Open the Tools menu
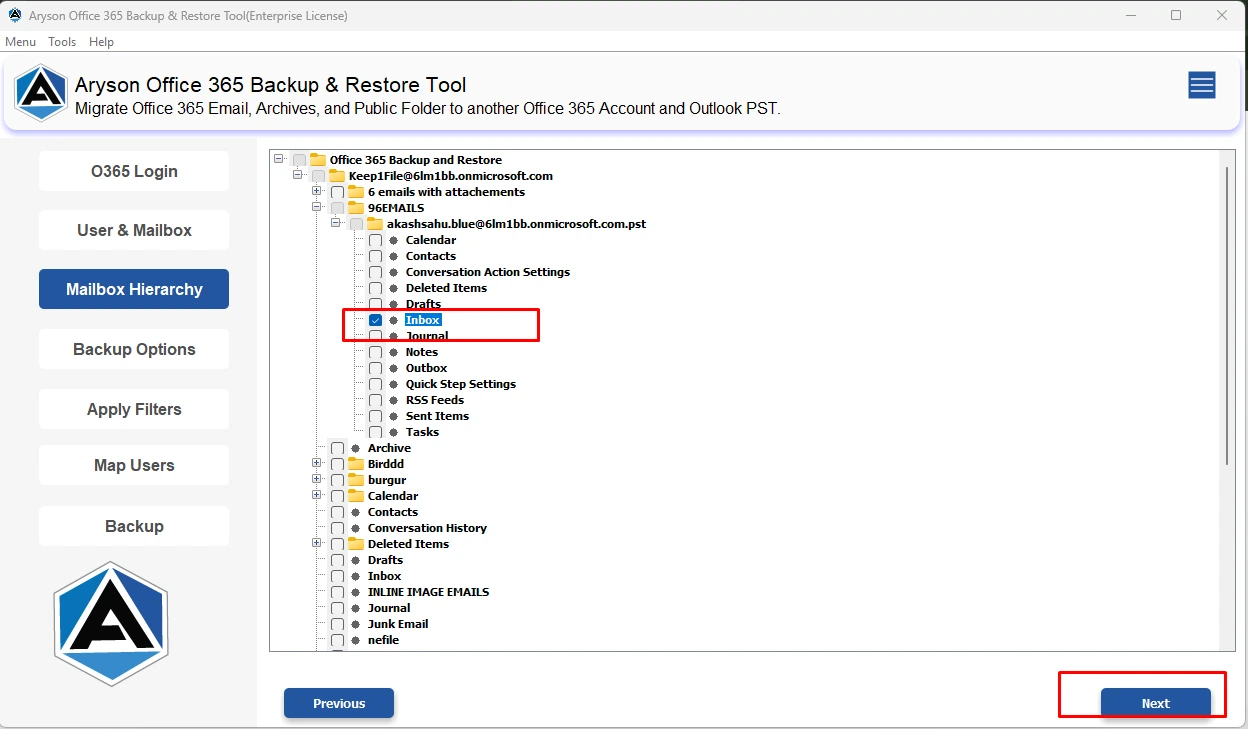The height and width of the screenshot is (729, 1248). coord(62,42)
